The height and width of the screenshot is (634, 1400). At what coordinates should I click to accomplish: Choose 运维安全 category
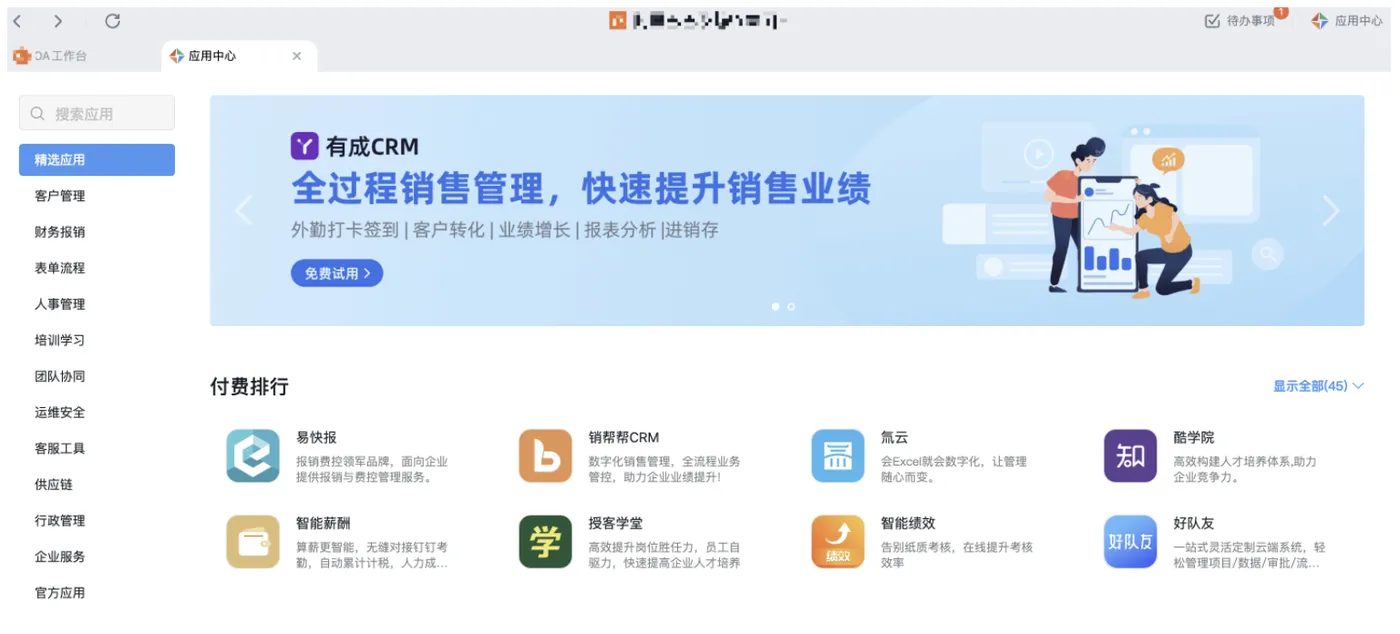pyautogui.click(x=60, y=412)
